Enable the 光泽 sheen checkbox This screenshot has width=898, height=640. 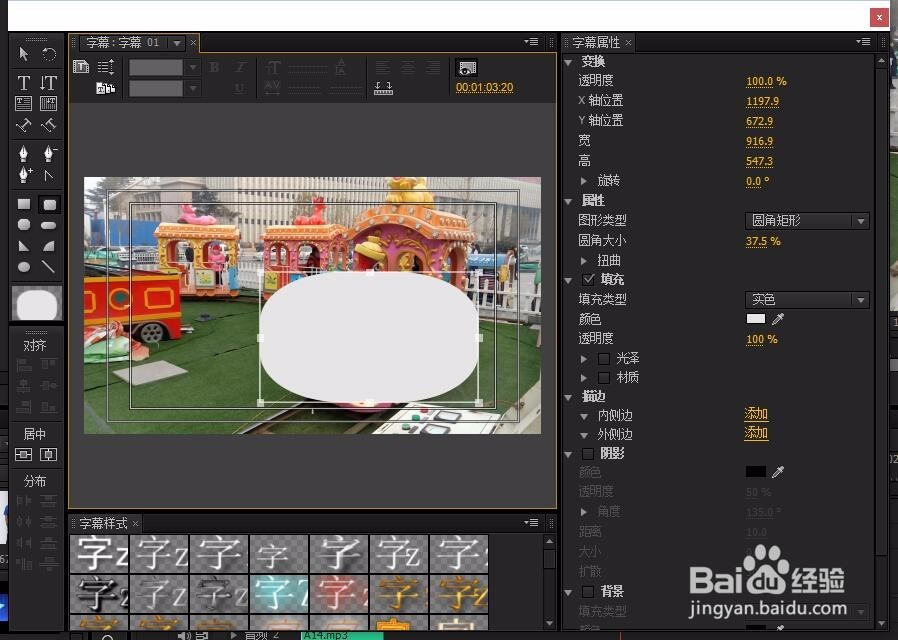604,359
